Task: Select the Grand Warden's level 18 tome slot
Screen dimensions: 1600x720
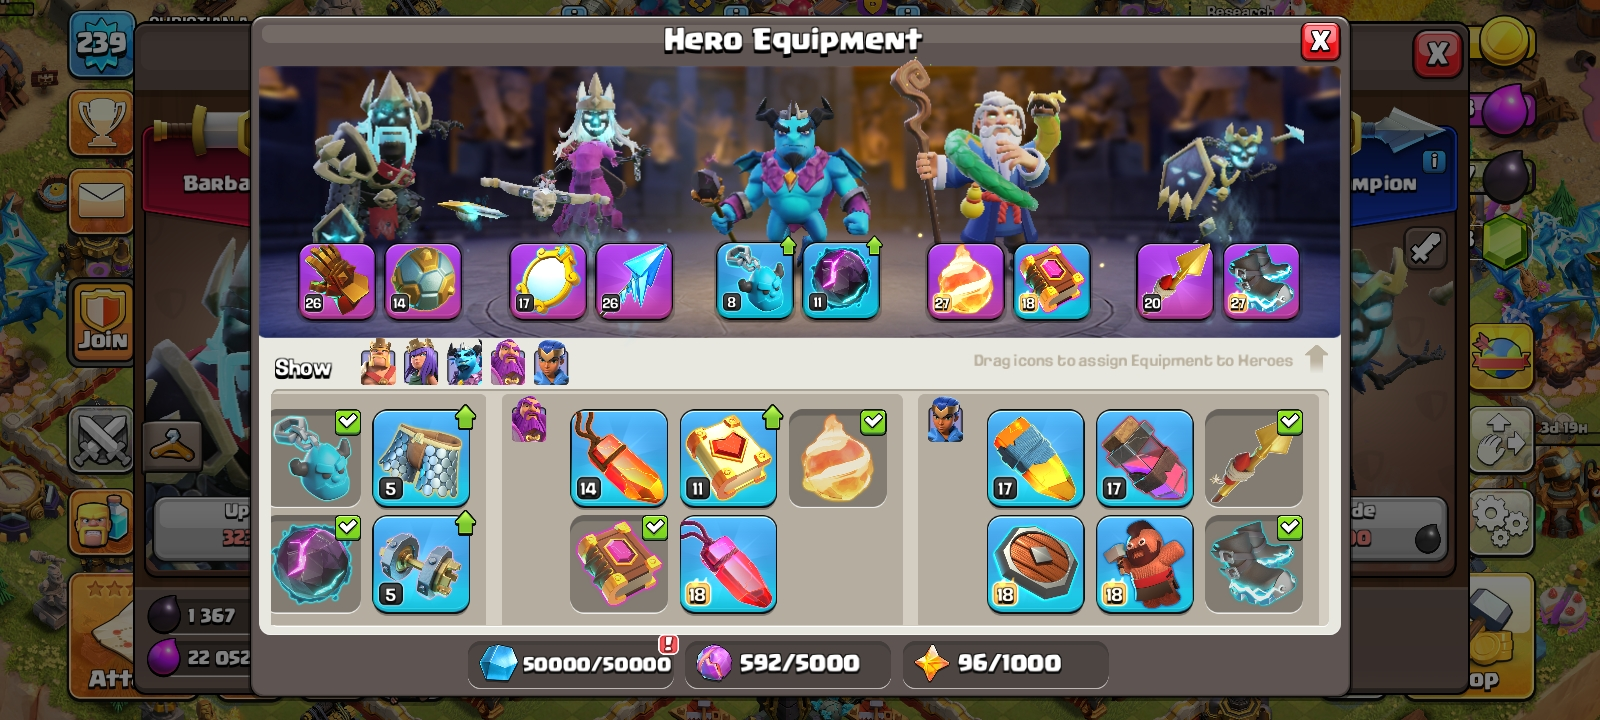Action: (x=1051, y=282)
